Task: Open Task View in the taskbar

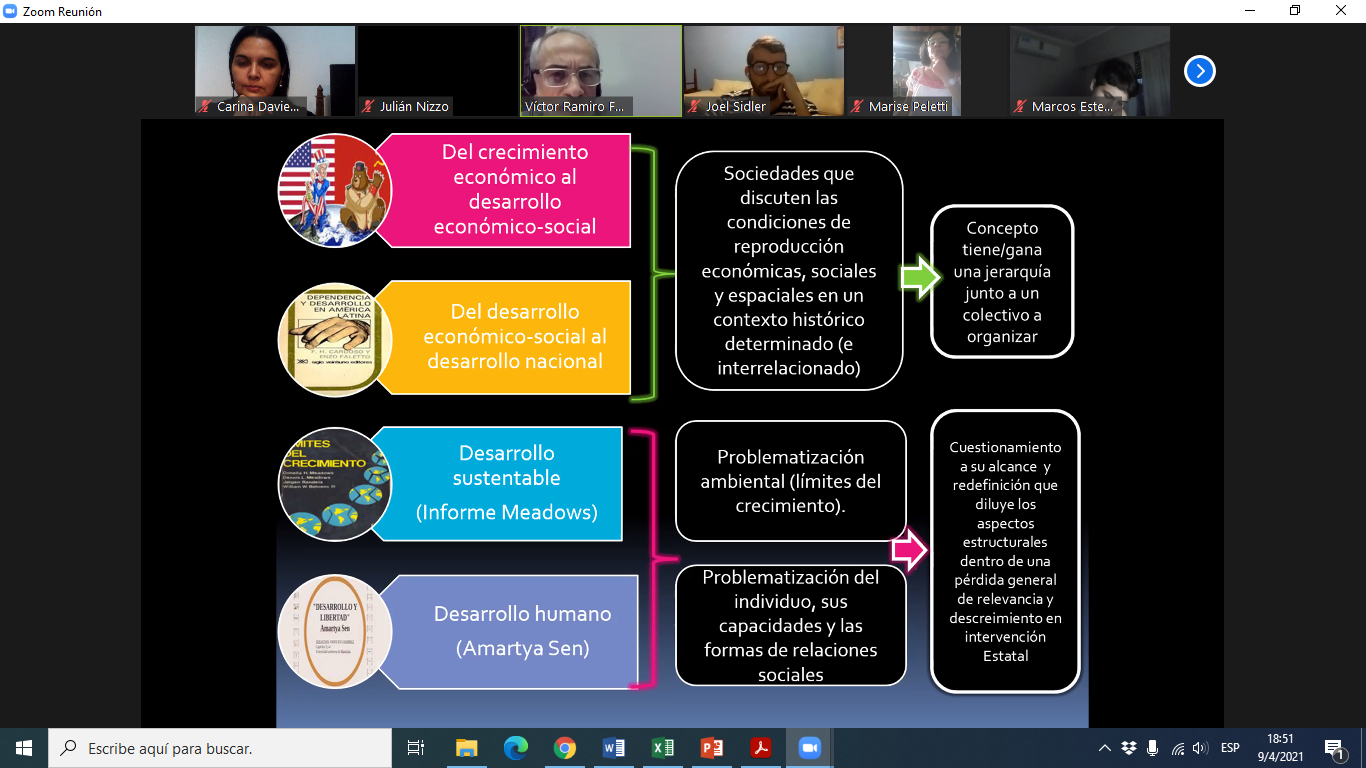Action: 416,748
